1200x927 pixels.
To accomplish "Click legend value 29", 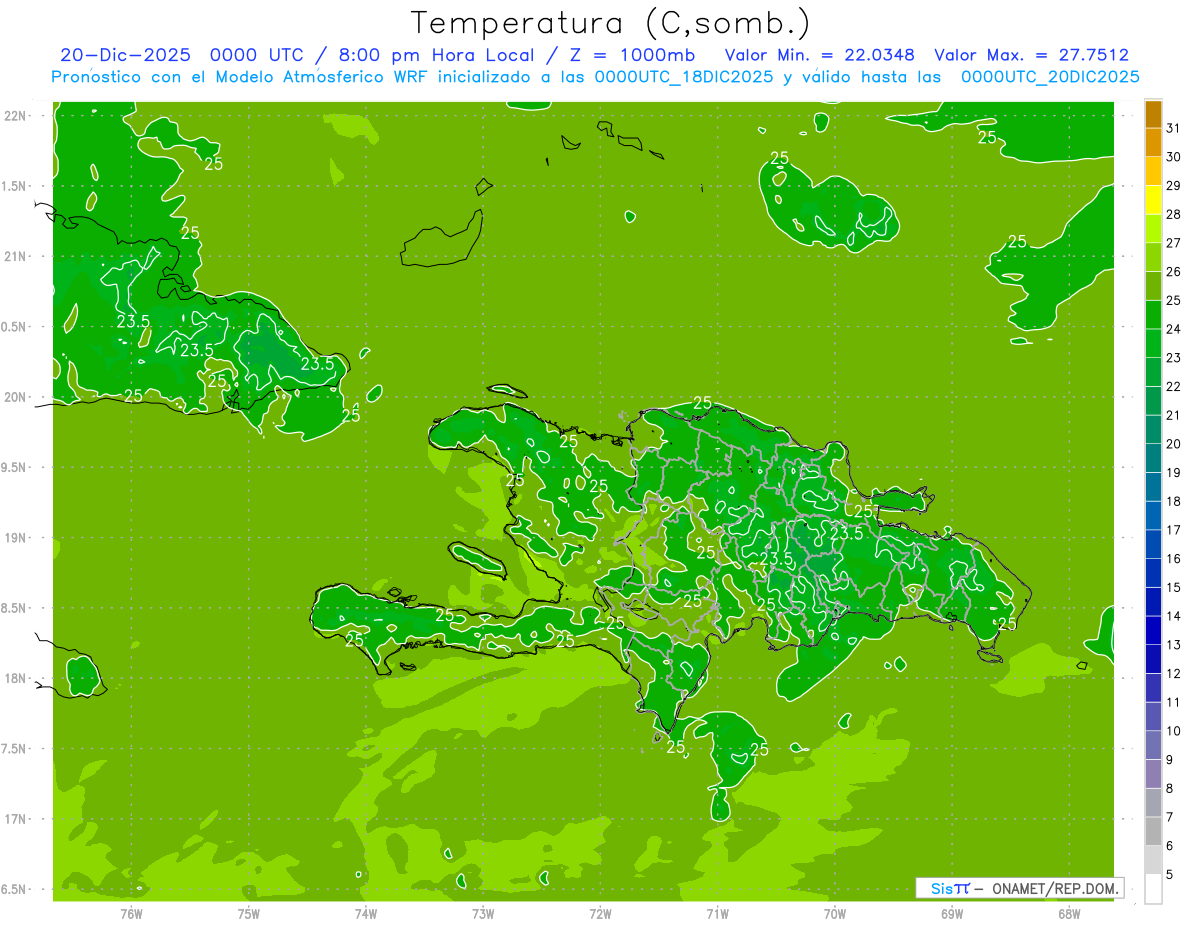I will point(1173,186).
